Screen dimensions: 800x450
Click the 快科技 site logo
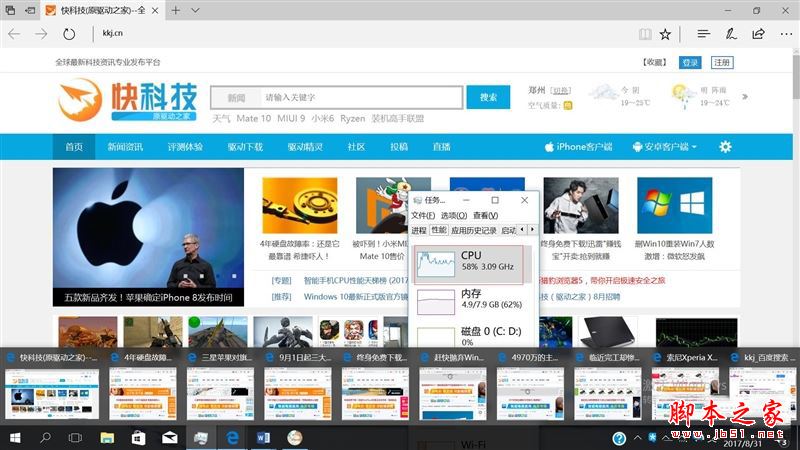tap(128, 99)
